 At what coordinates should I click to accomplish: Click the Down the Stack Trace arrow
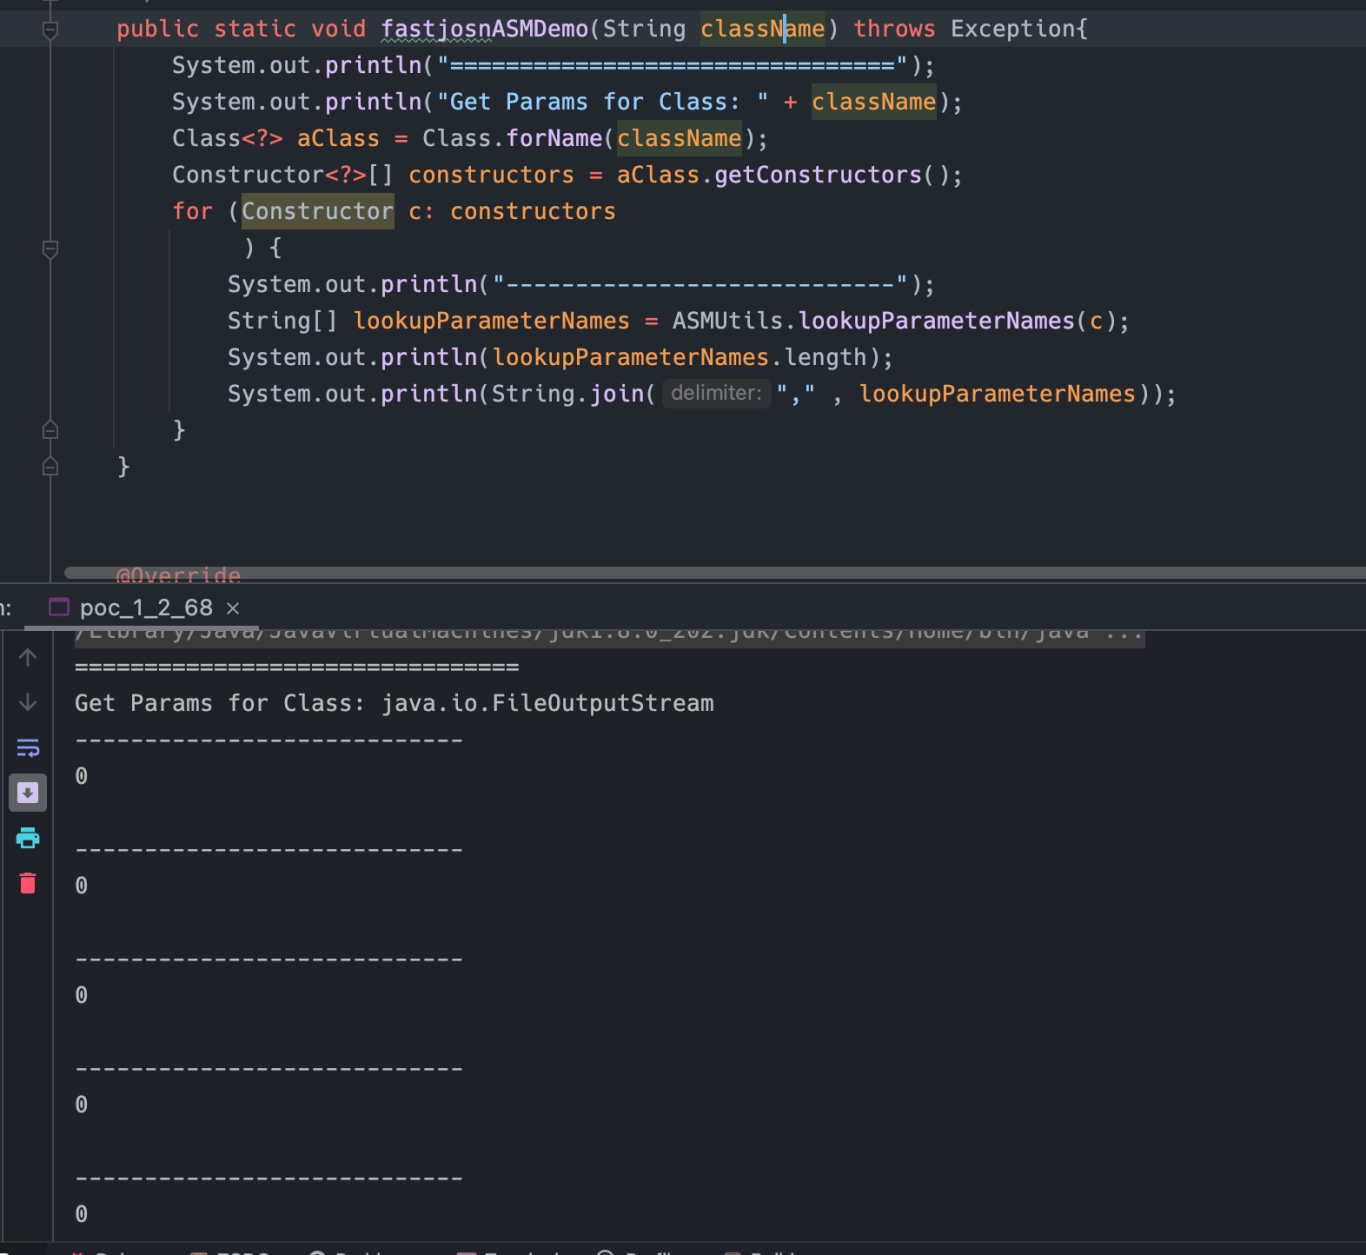tap(28, 702)
